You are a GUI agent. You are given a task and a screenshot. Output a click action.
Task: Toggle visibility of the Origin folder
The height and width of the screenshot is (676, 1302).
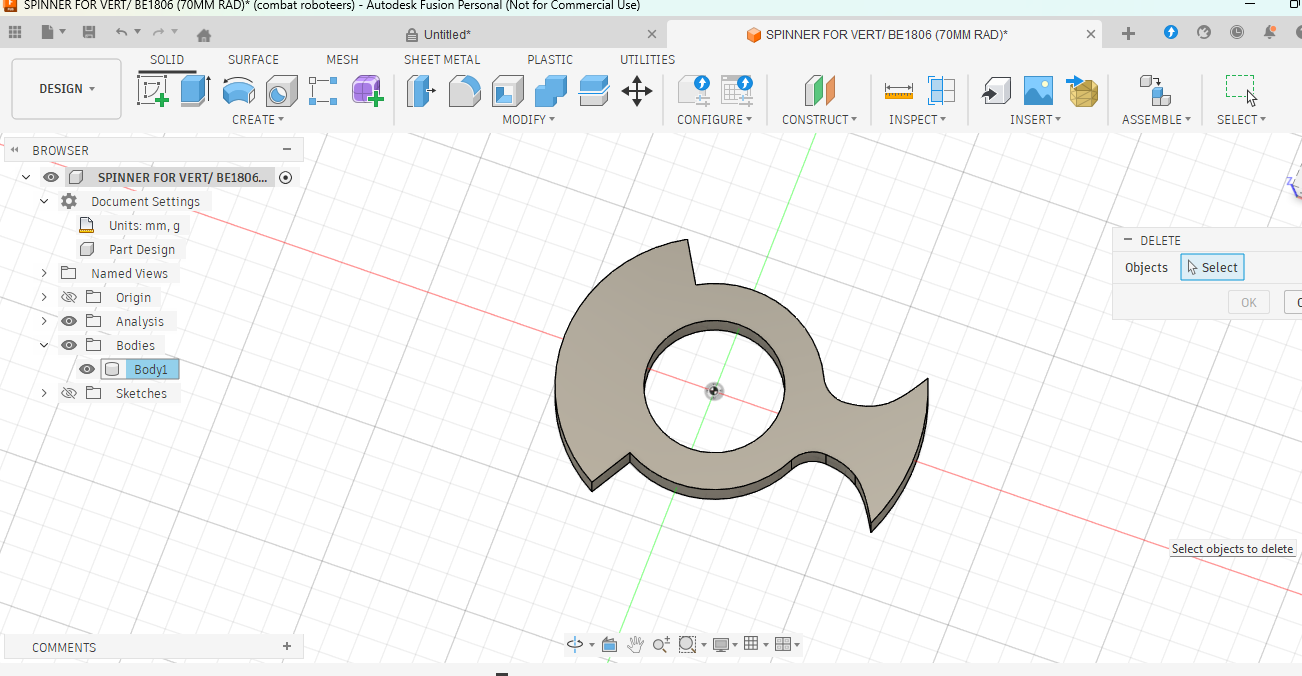(x=69, y=297)
